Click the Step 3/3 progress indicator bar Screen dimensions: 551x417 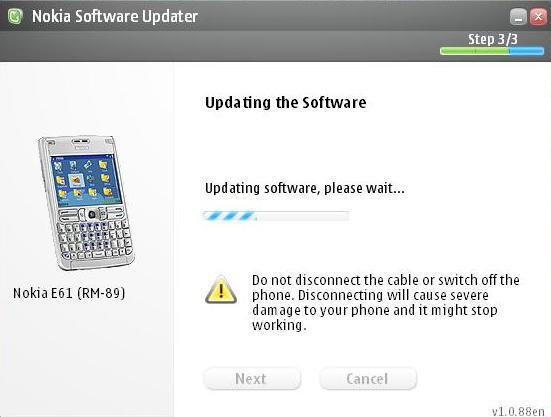(492, 51)
